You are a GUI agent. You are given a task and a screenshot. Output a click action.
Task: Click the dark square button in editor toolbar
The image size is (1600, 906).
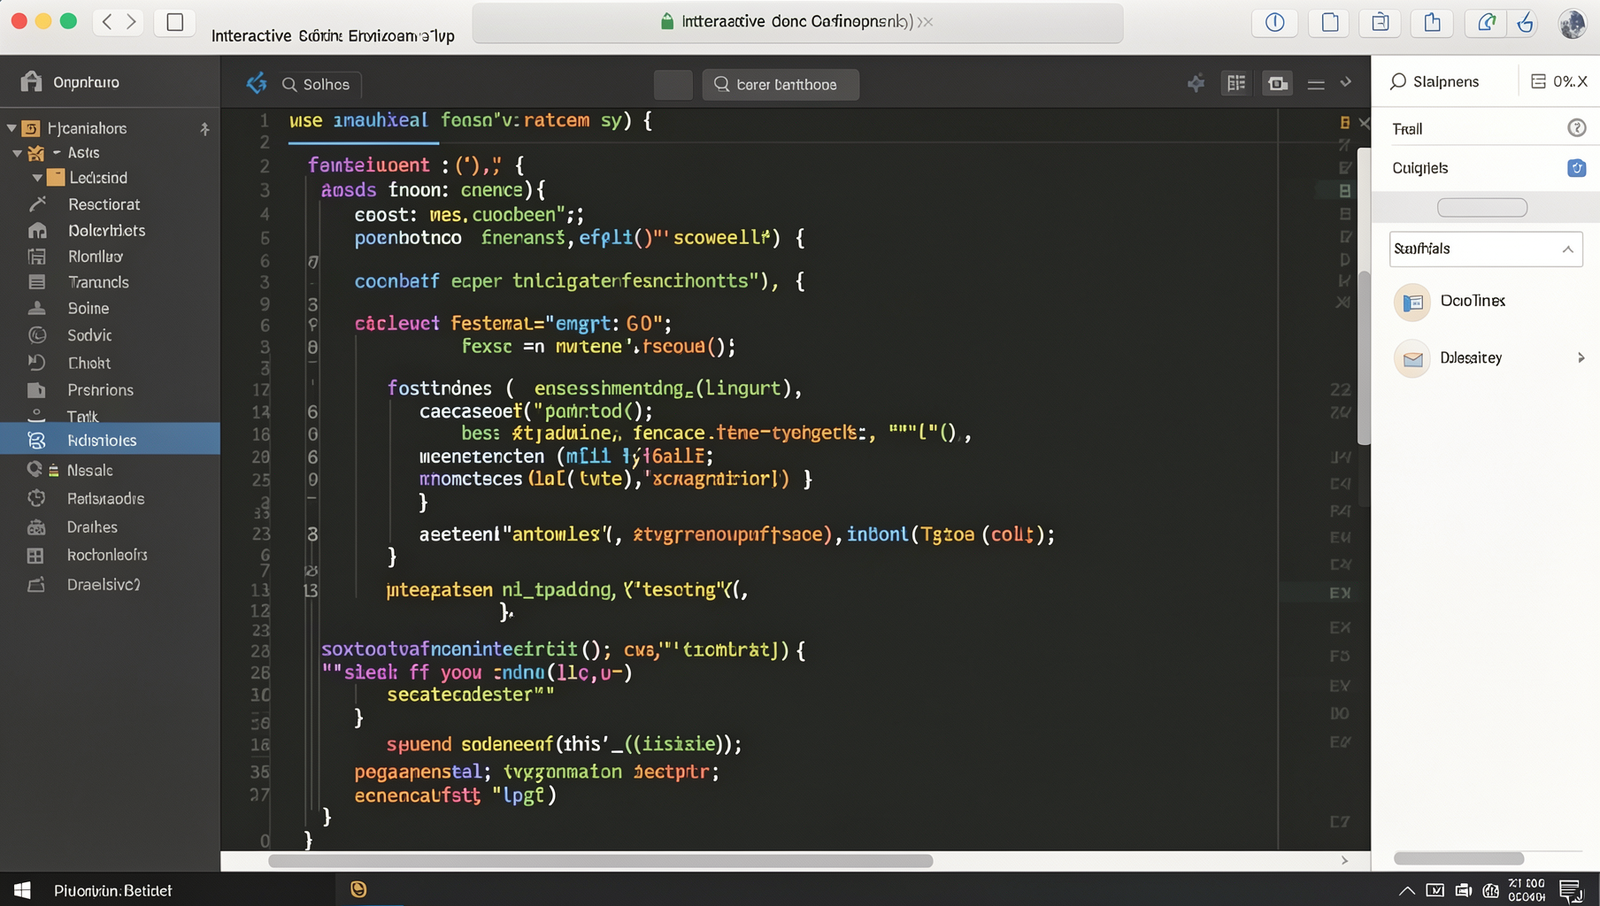pos(673,84)
